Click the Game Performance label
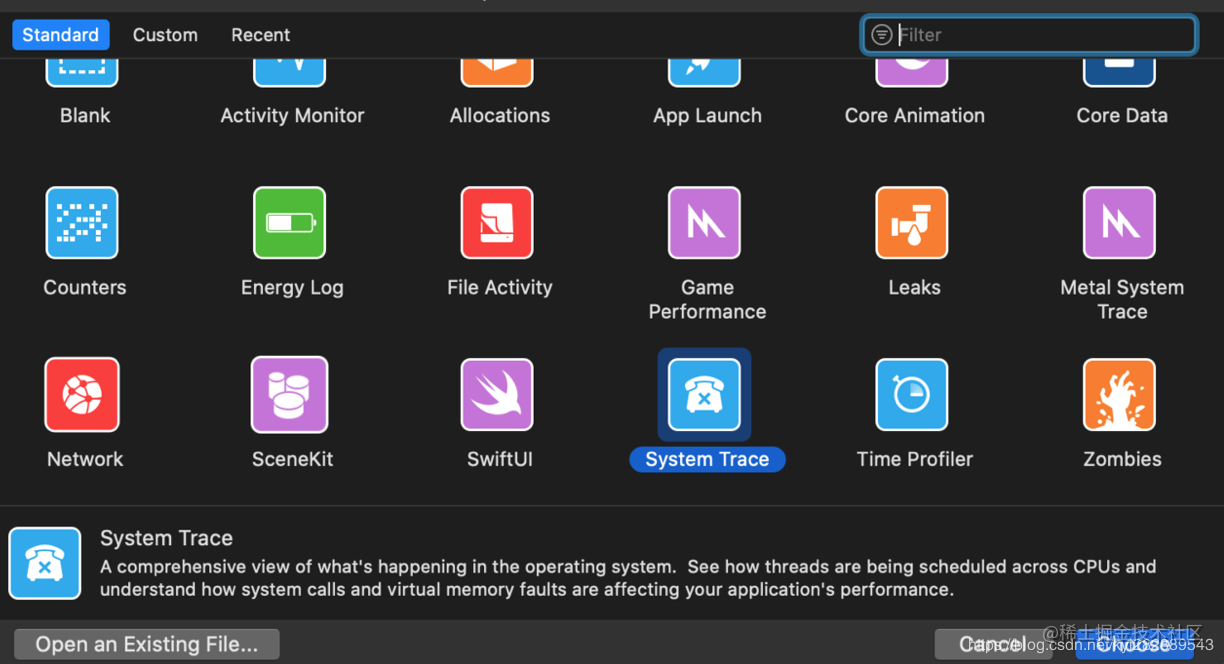The height and width of the screenshot is (664, 1224). tap(707, 299)
